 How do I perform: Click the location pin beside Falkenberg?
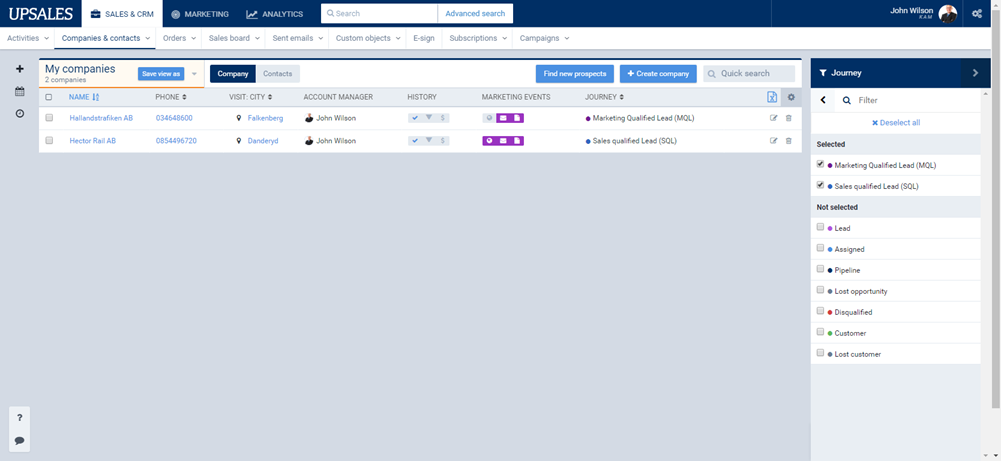(x=239, y=118)
